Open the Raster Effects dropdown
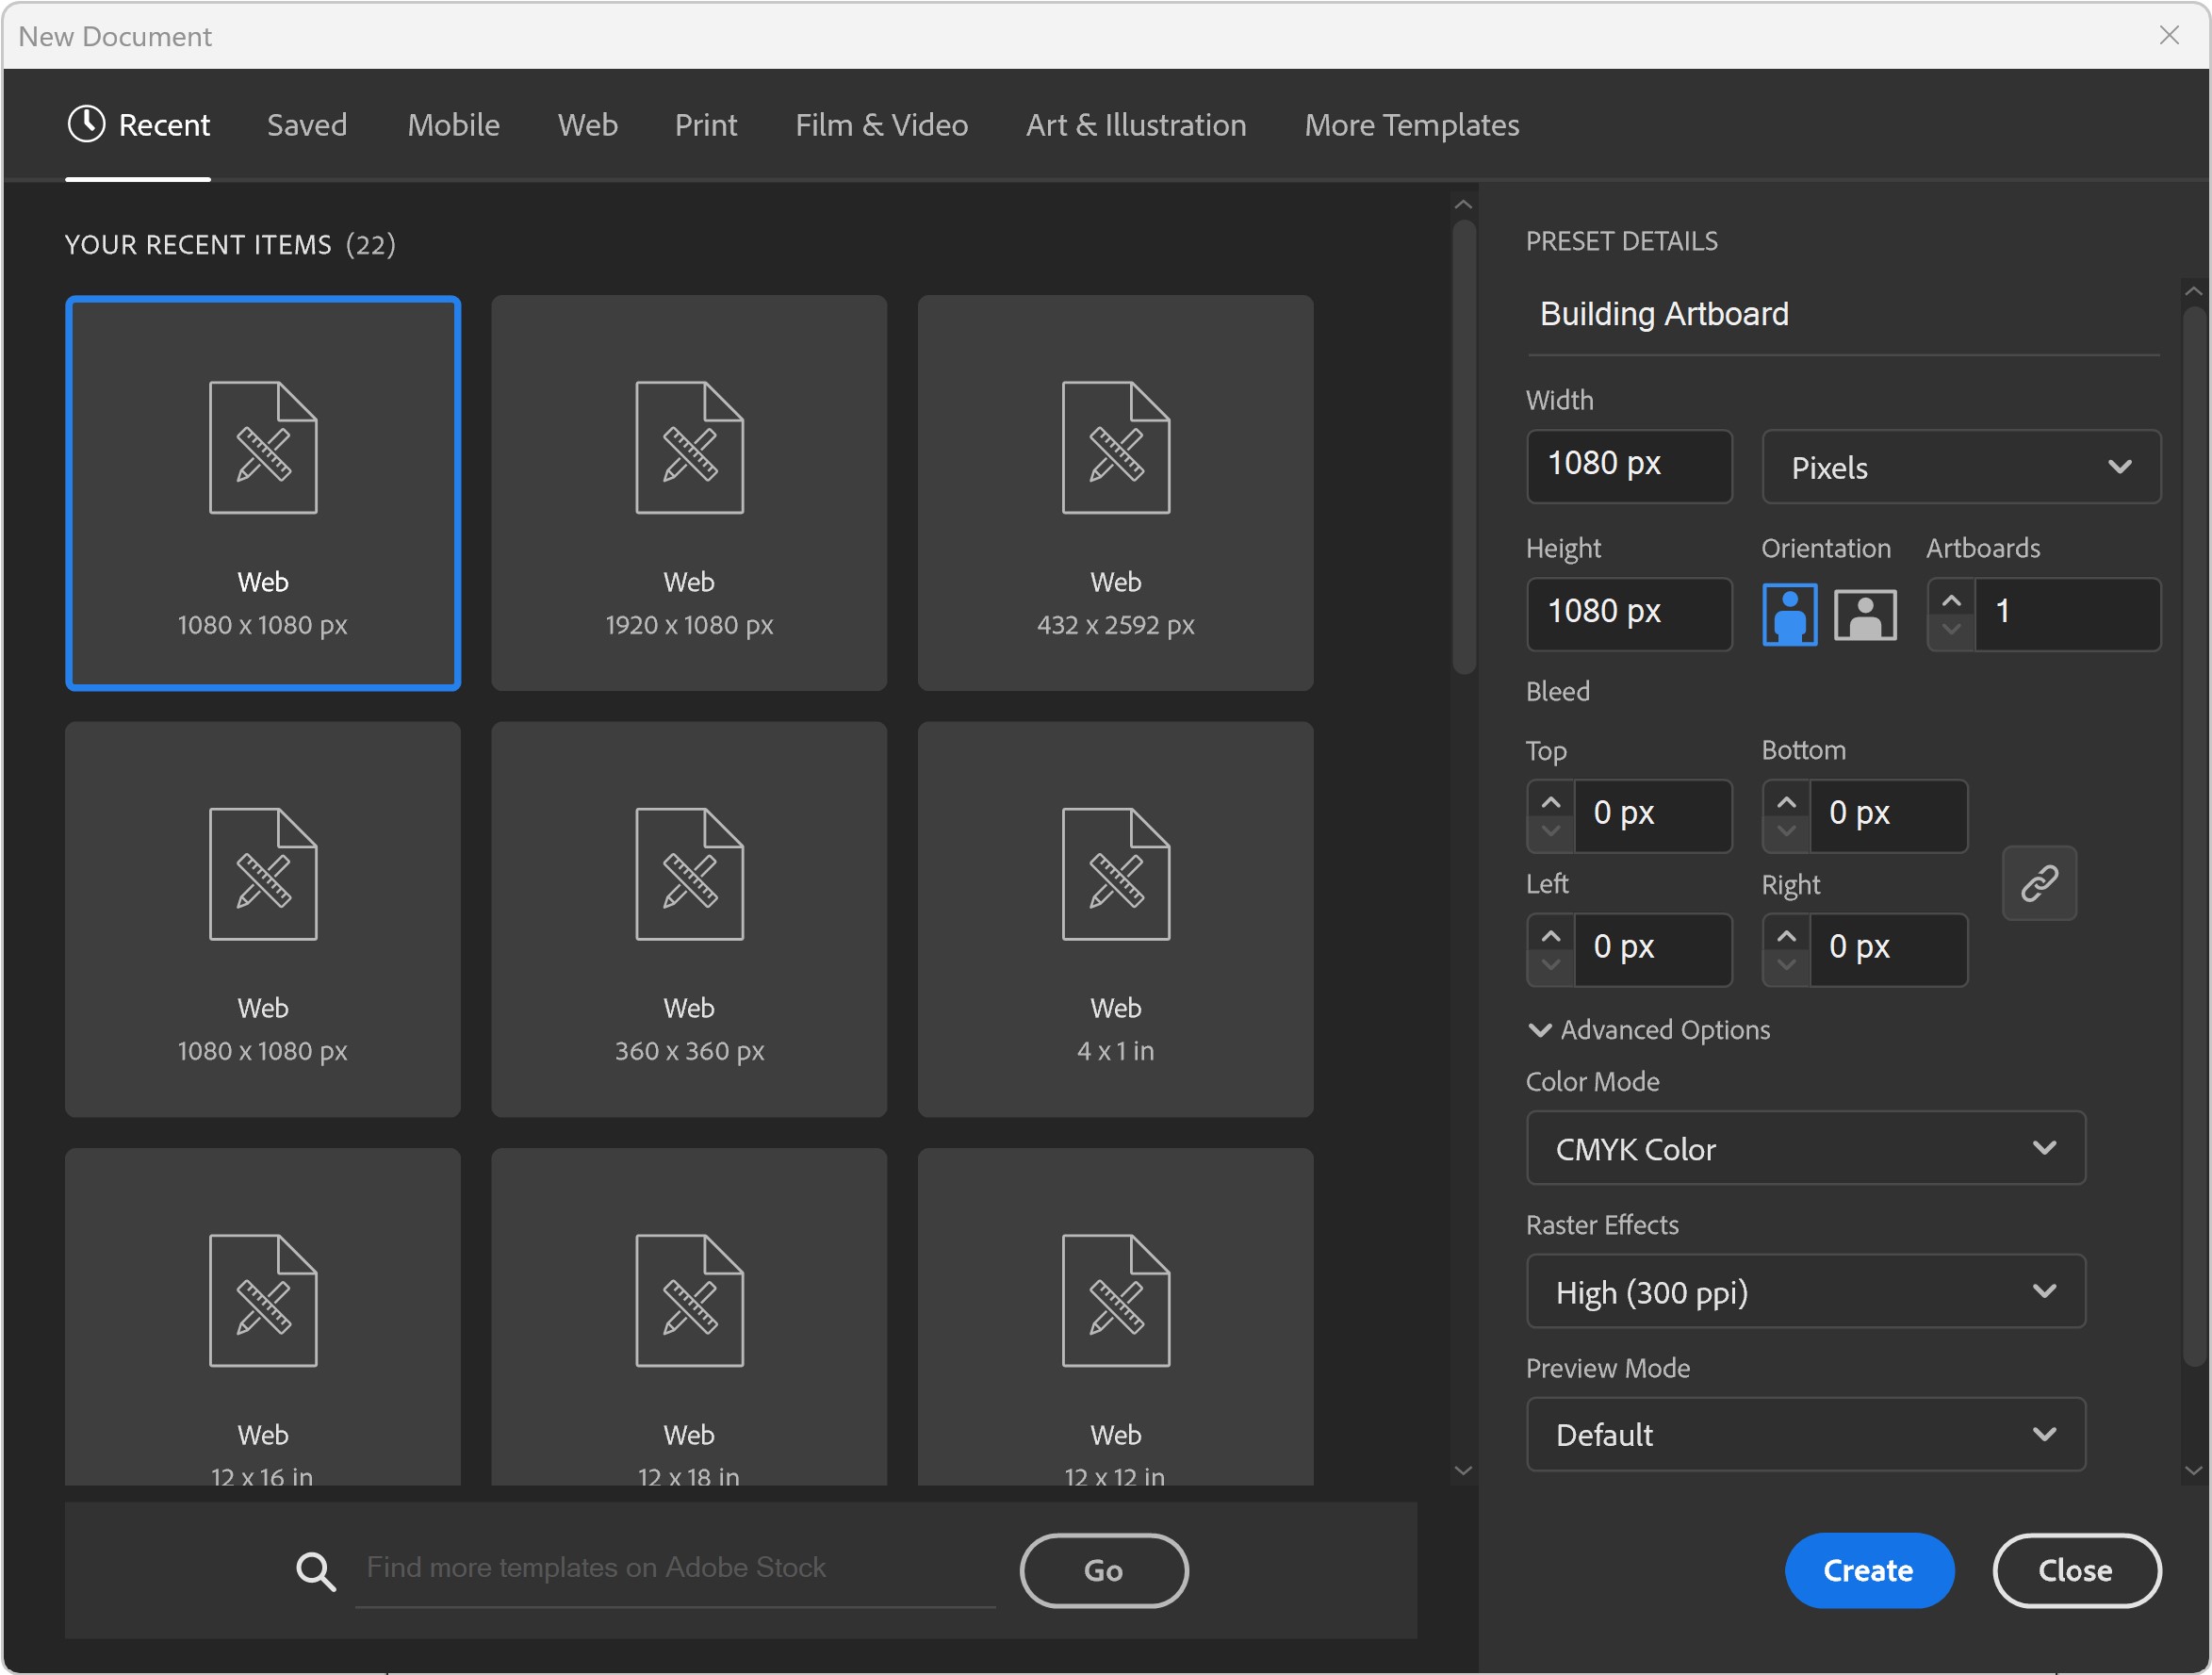The image size is (2212, 1675). 1806,1291
